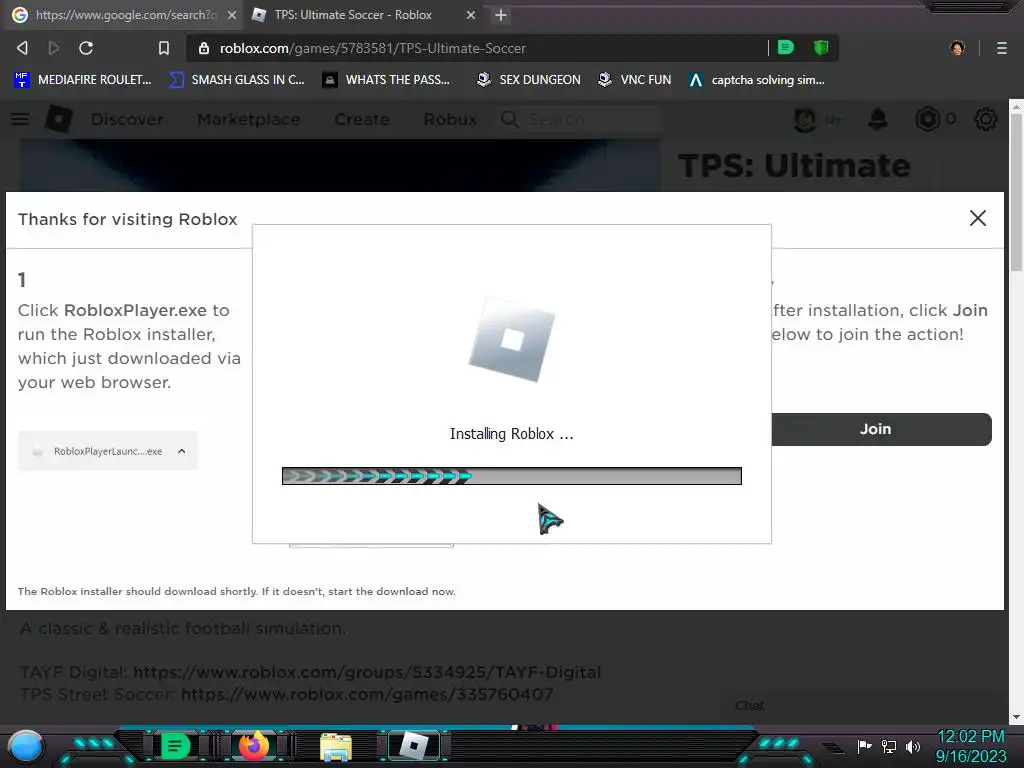The image size is (1024, 768).
Task: Open the Roblox user avatar profile
Action: tap(805, 119)
